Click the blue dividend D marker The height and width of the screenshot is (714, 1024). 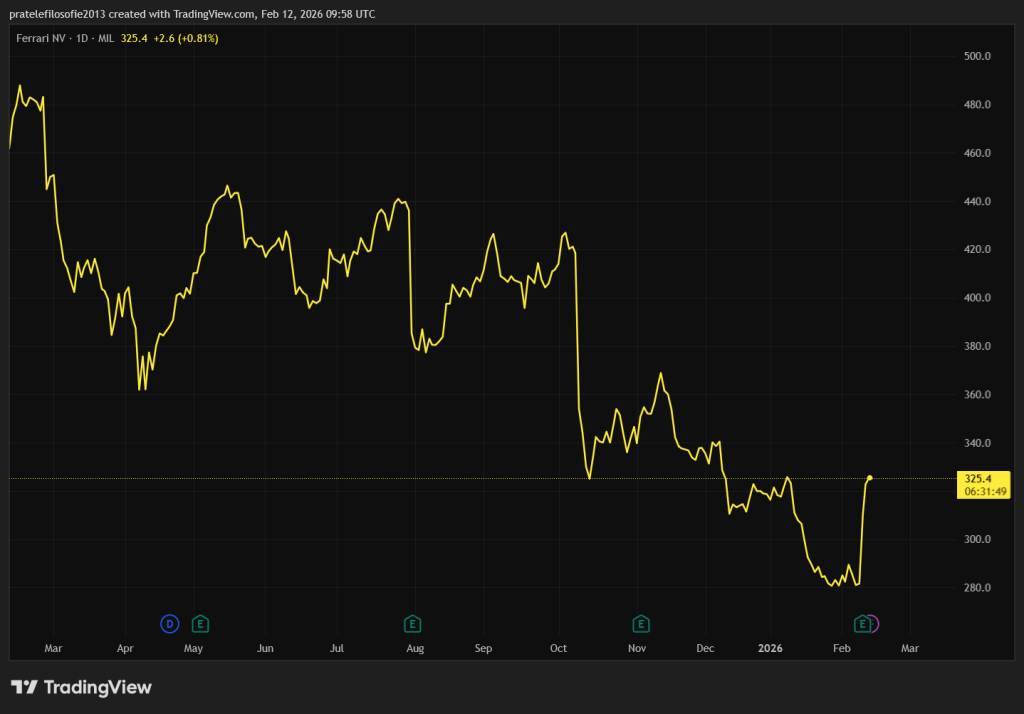[169, 624]
